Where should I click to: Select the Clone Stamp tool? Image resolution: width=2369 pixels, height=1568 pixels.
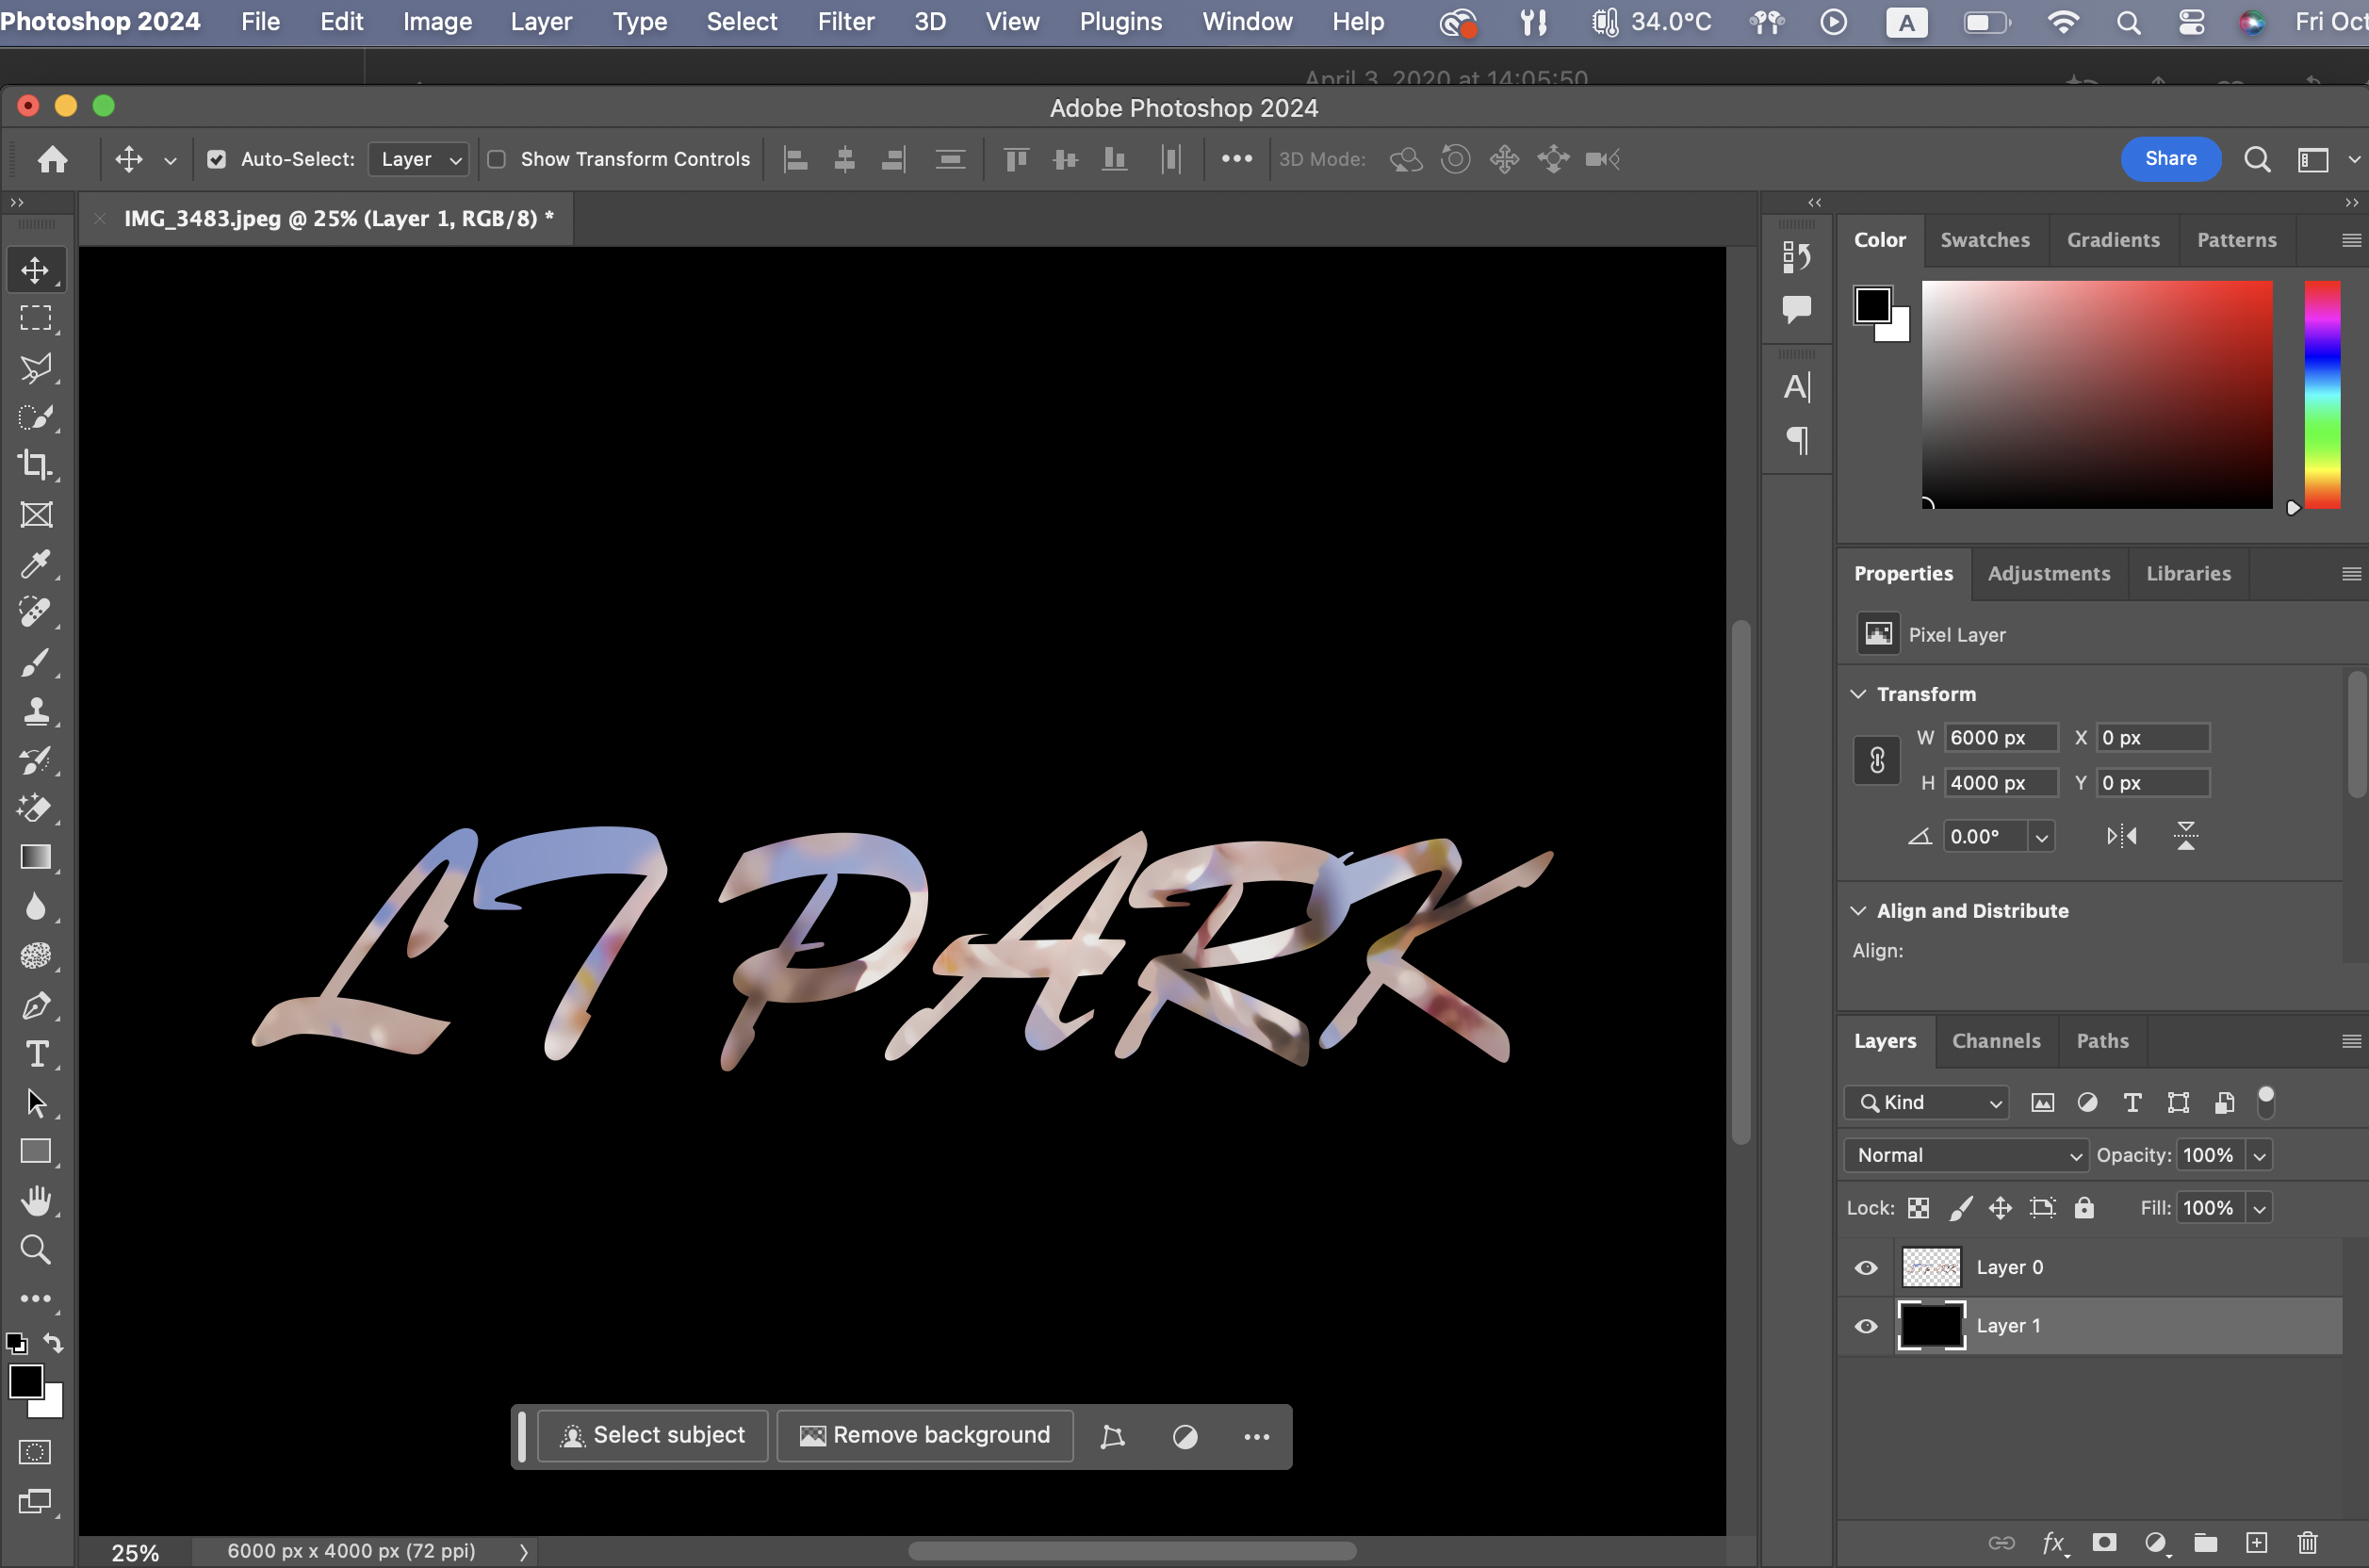click(x=35, y=711)
